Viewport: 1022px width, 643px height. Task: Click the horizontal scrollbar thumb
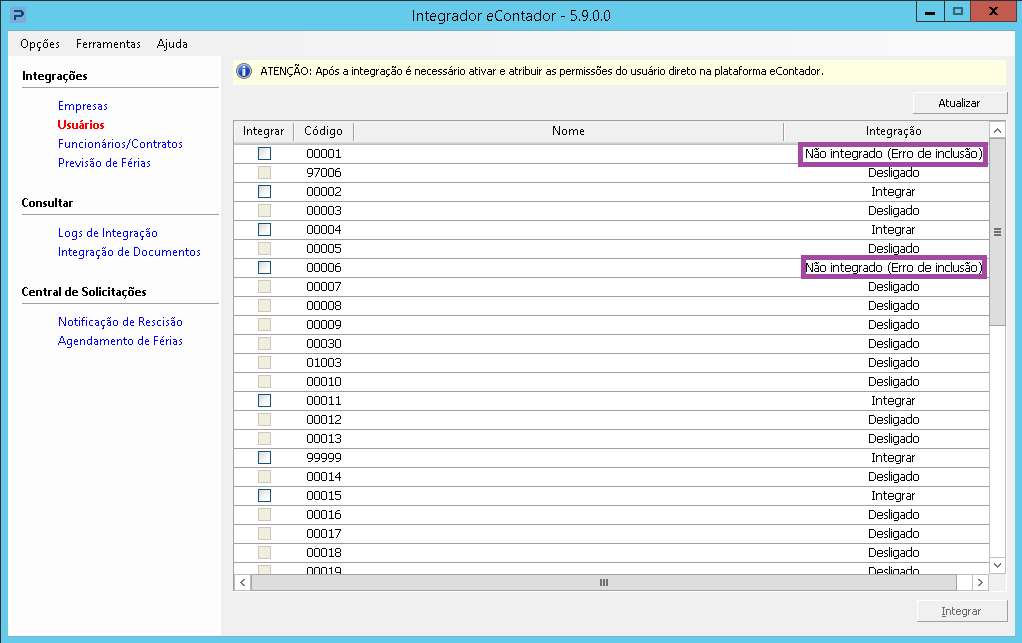(604, 582)
